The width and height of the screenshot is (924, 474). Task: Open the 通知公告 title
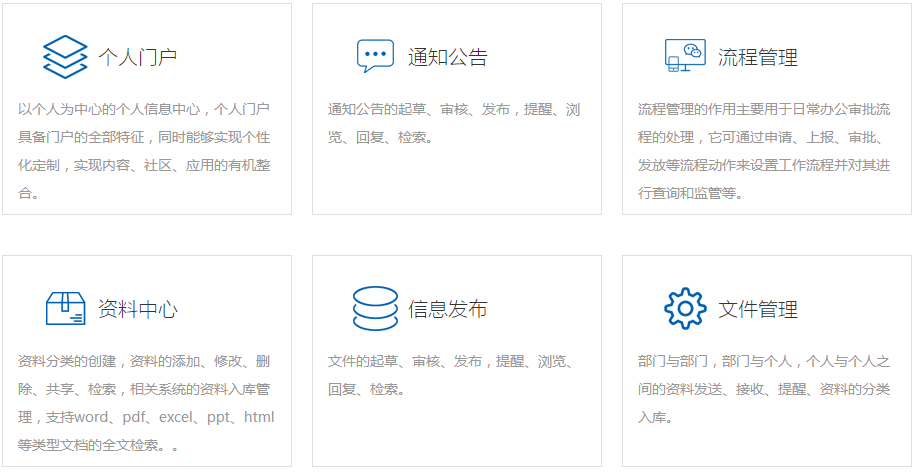tap(448, 57)
